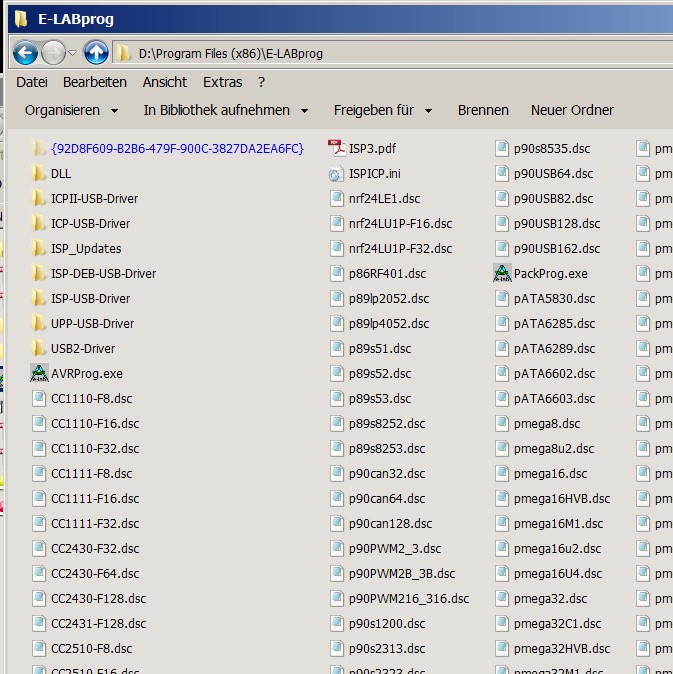The width and height of the screenshot is (673, 674).
Task: Click the Brennen button
Action: pos(483,110)
